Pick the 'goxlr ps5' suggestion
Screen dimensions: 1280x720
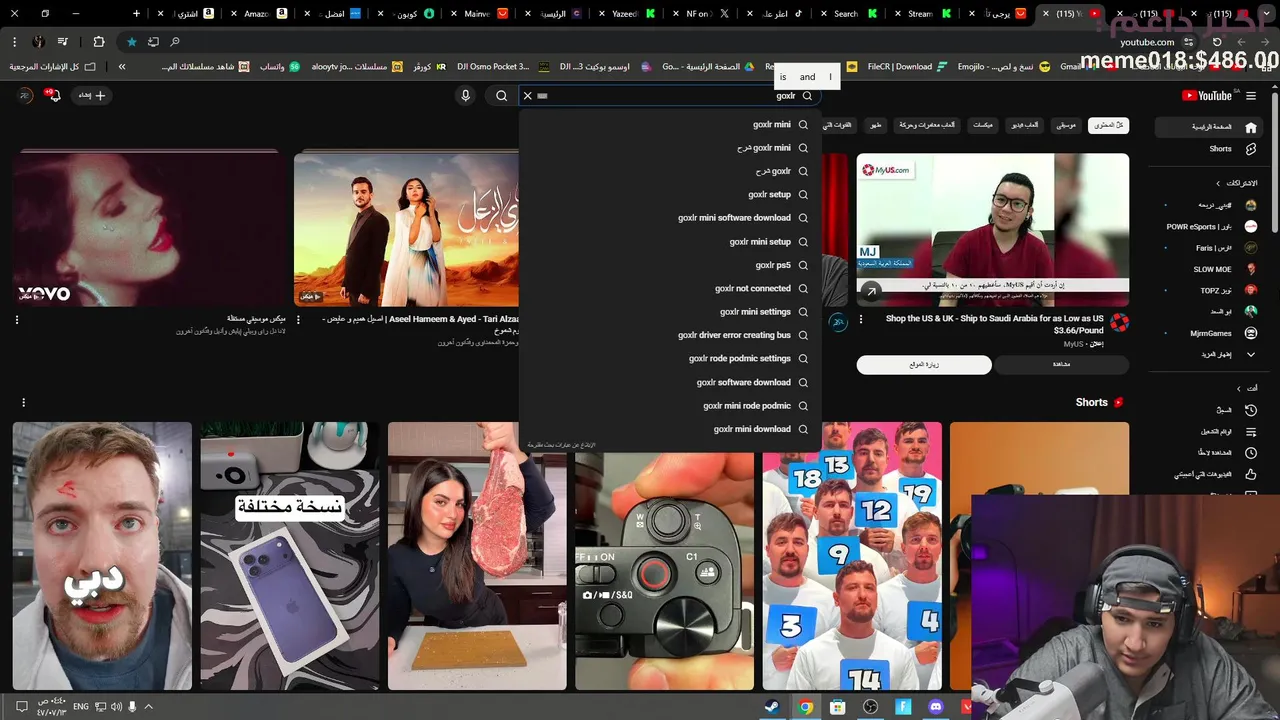point(670,265)
